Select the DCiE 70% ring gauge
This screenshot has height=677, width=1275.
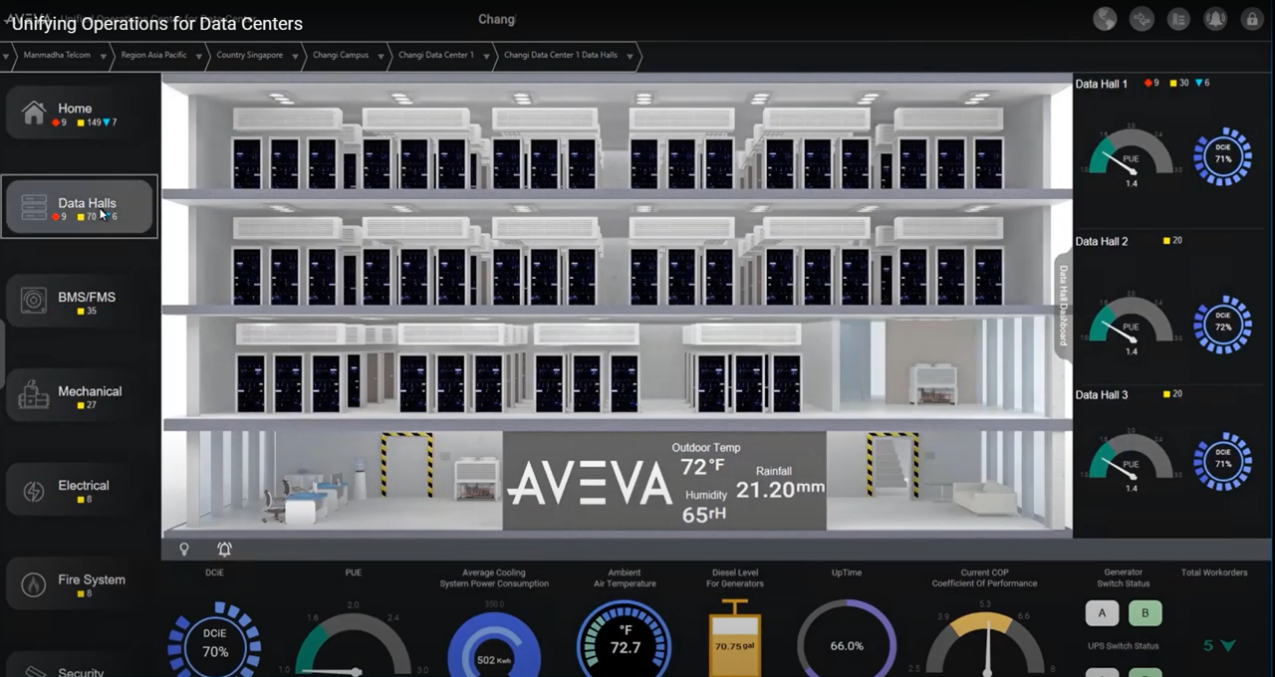(x=215, y=640)
